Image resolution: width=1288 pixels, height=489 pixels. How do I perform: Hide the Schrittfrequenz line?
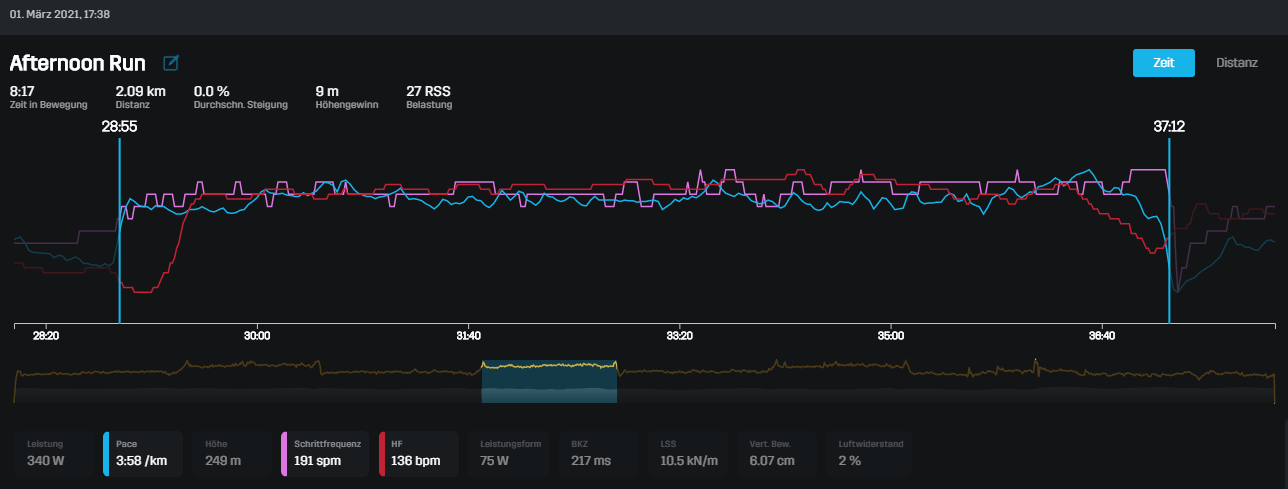coord(327,453)
